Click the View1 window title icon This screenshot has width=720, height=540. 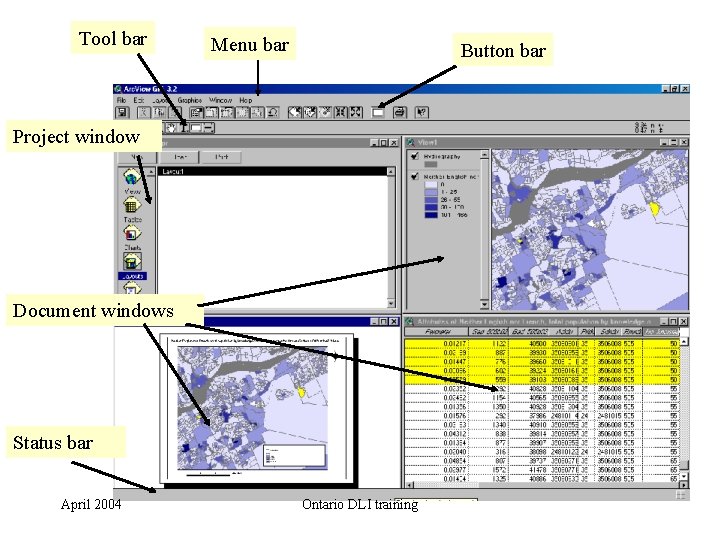tap(411, 142)
